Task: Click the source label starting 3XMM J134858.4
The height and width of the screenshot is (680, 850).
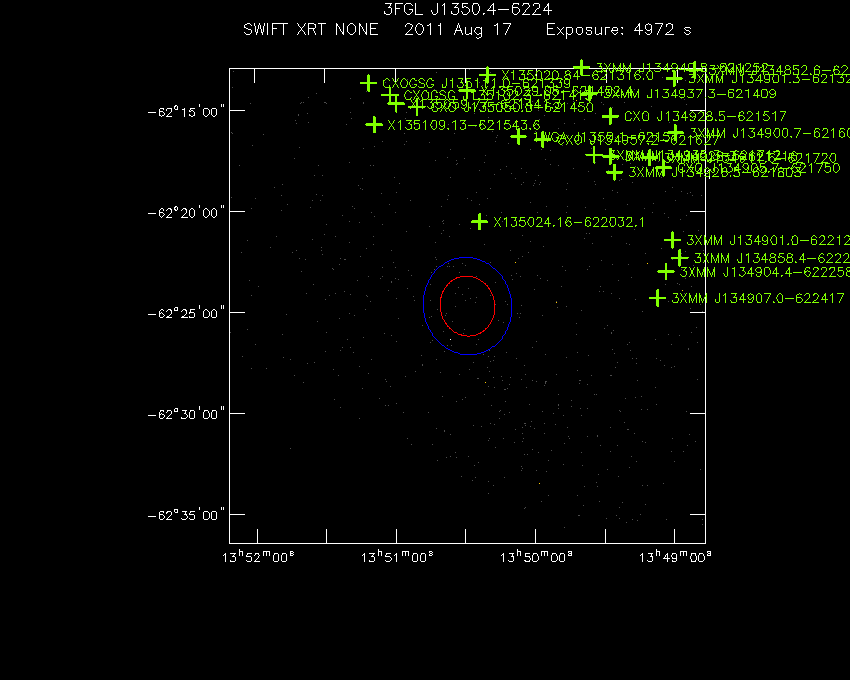Action: click(x=772, y=258)
